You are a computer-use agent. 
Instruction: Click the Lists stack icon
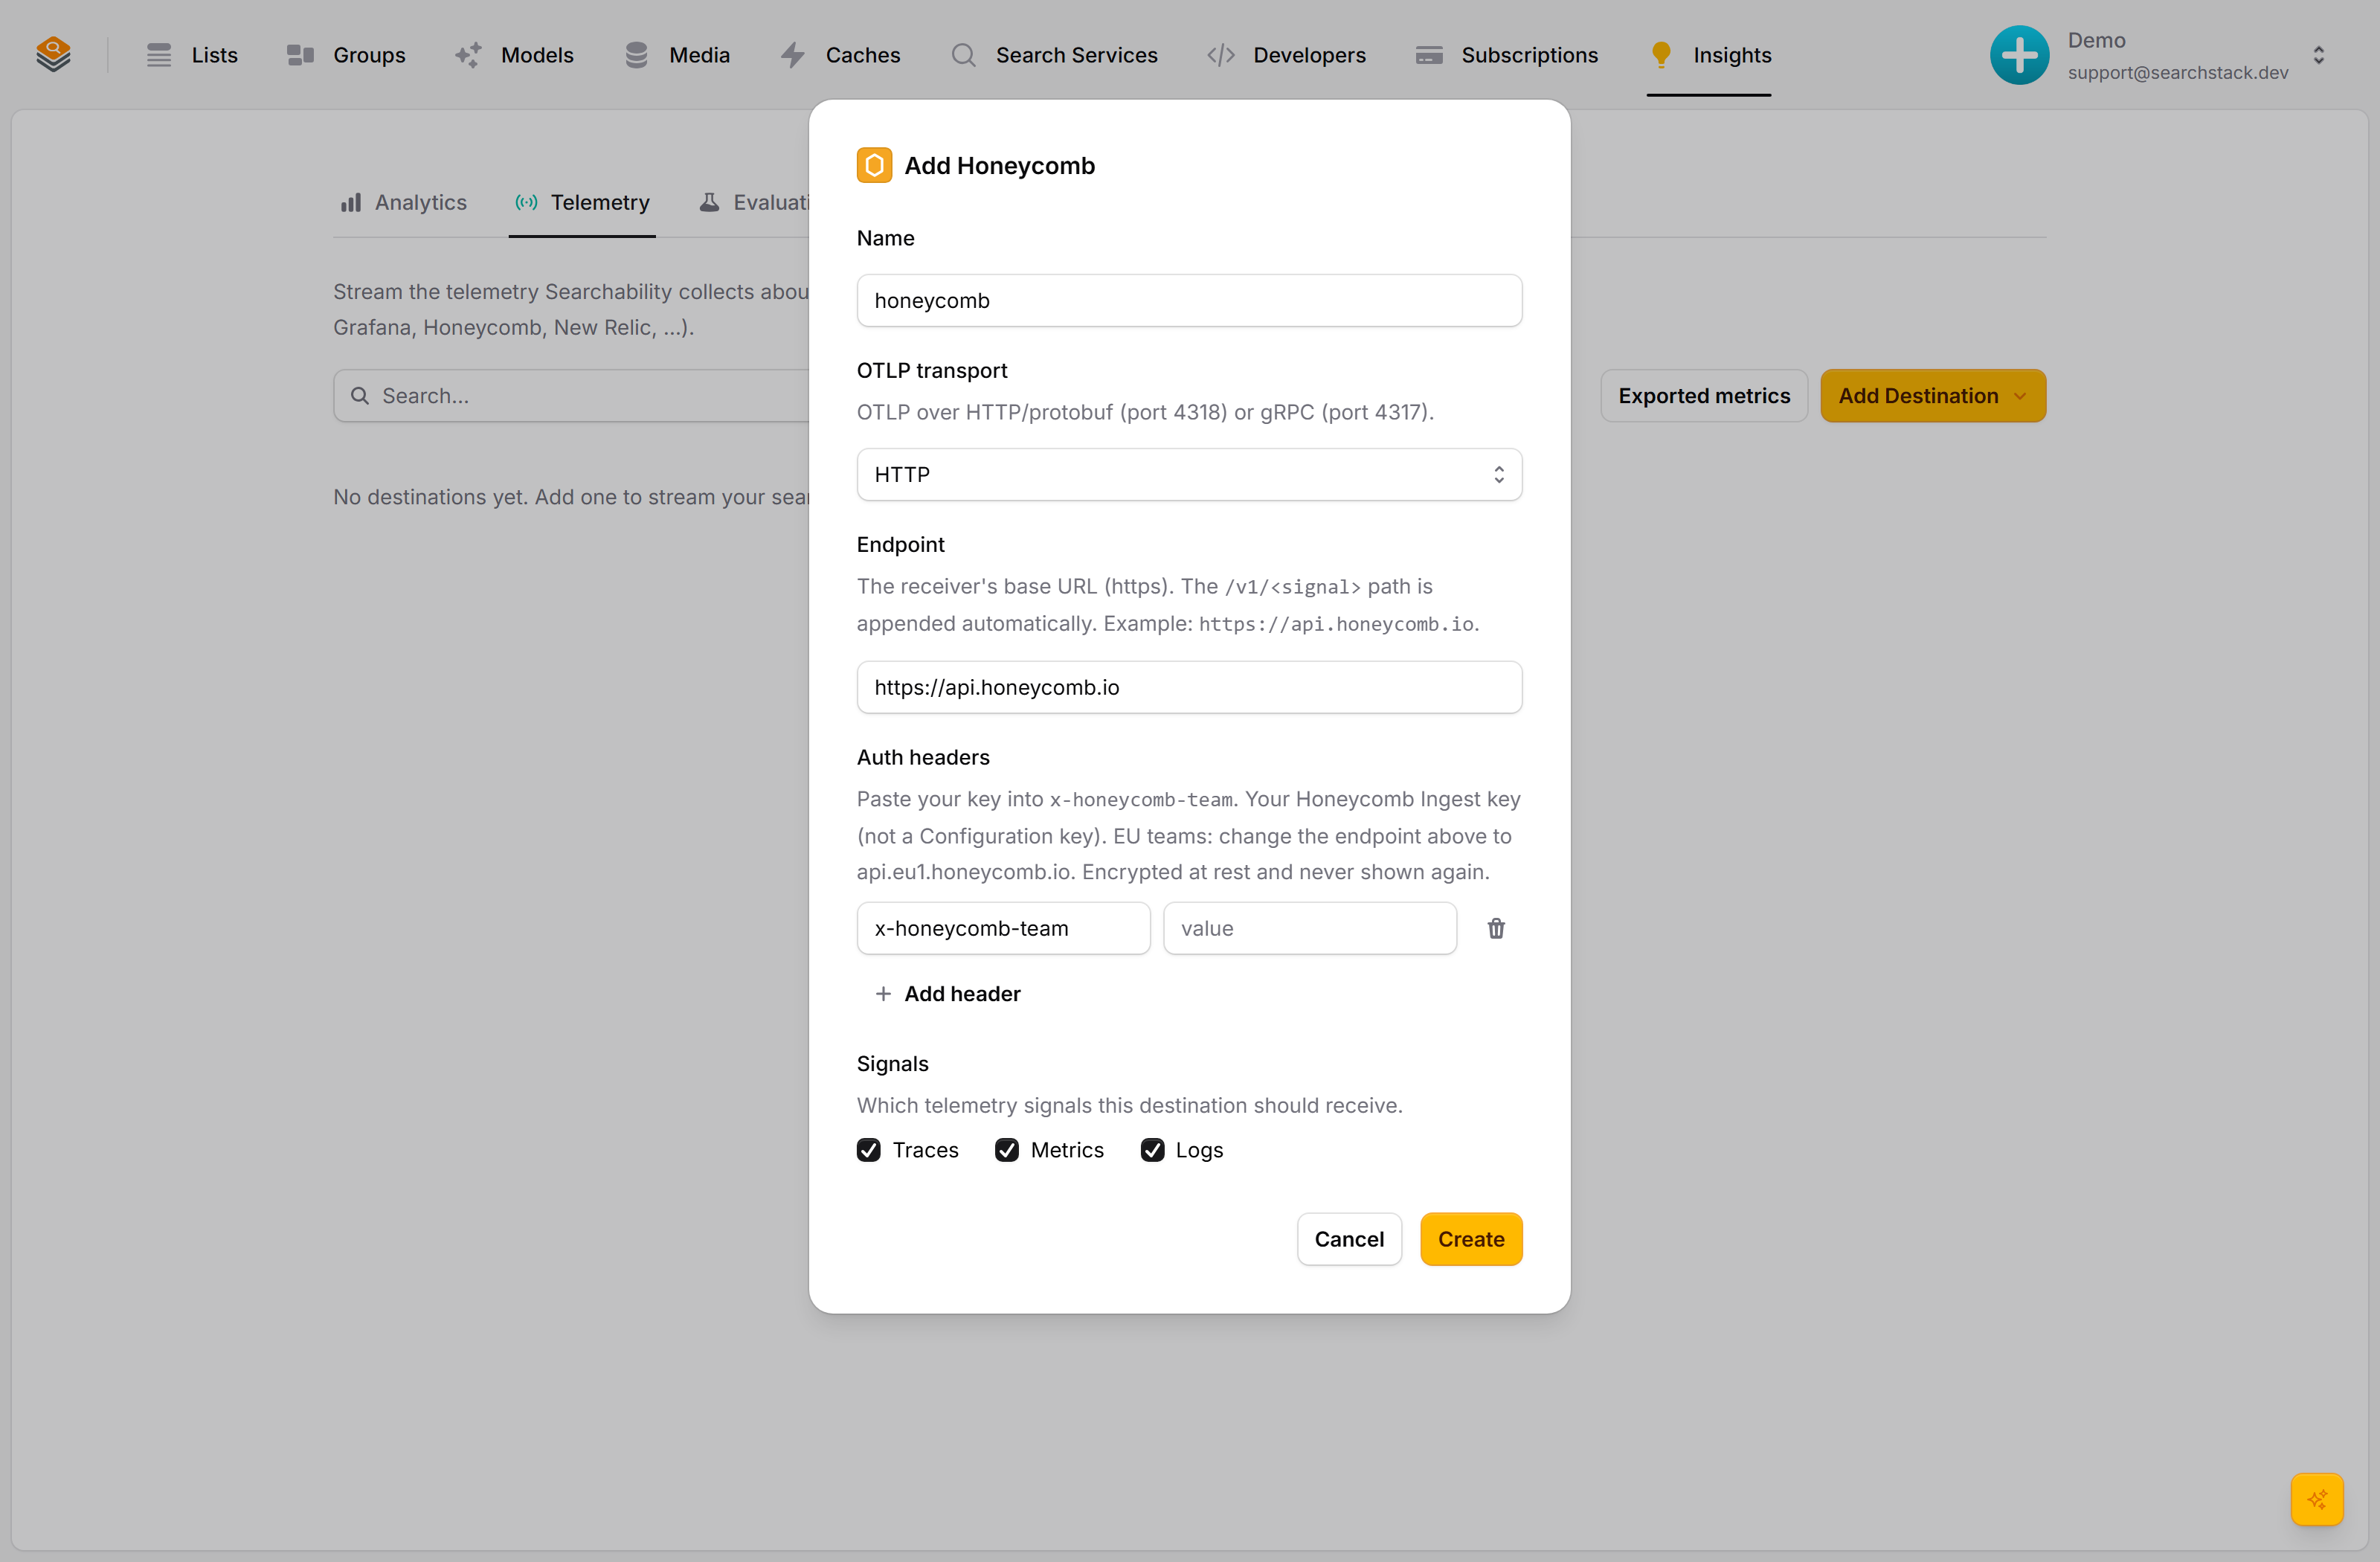159,55
